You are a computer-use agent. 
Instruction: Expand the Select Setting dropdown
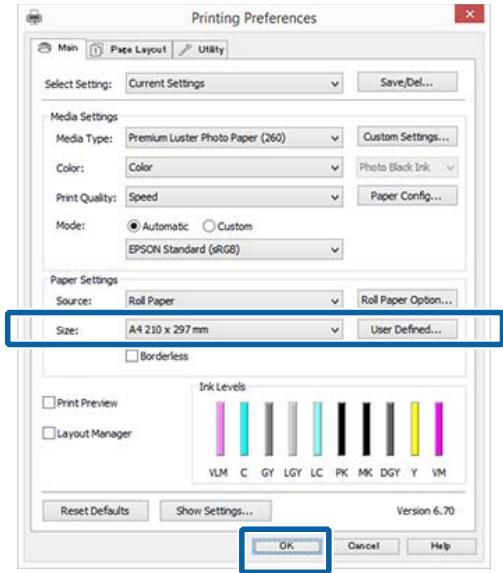coord(234,83)
